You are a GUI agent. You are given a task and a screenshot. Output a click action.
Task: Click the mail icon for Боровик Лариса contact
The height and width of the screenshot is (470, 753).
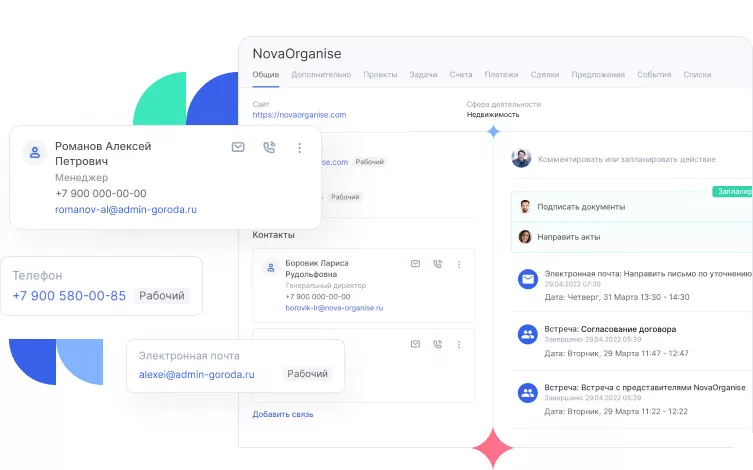(415, 264)
